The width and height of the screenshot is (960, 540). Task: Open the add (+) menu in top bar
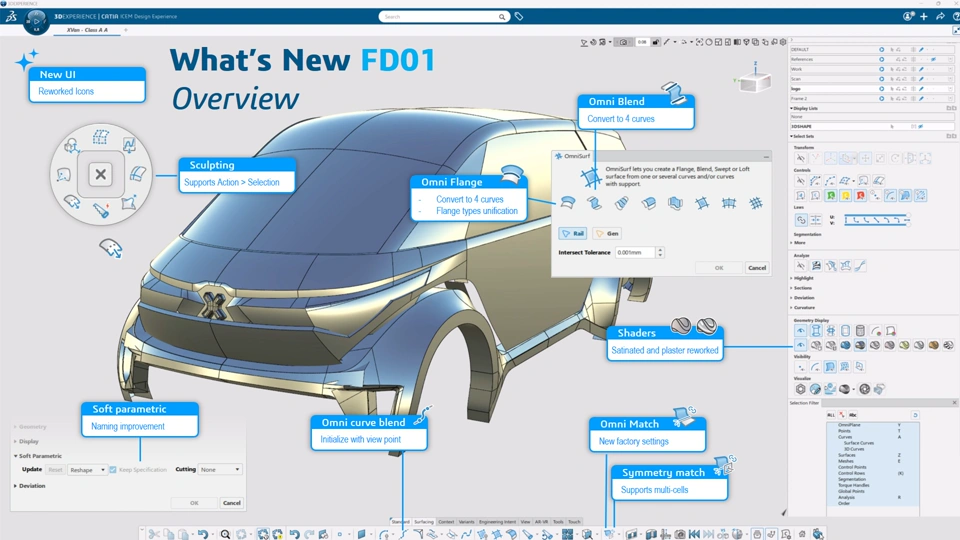924,17
